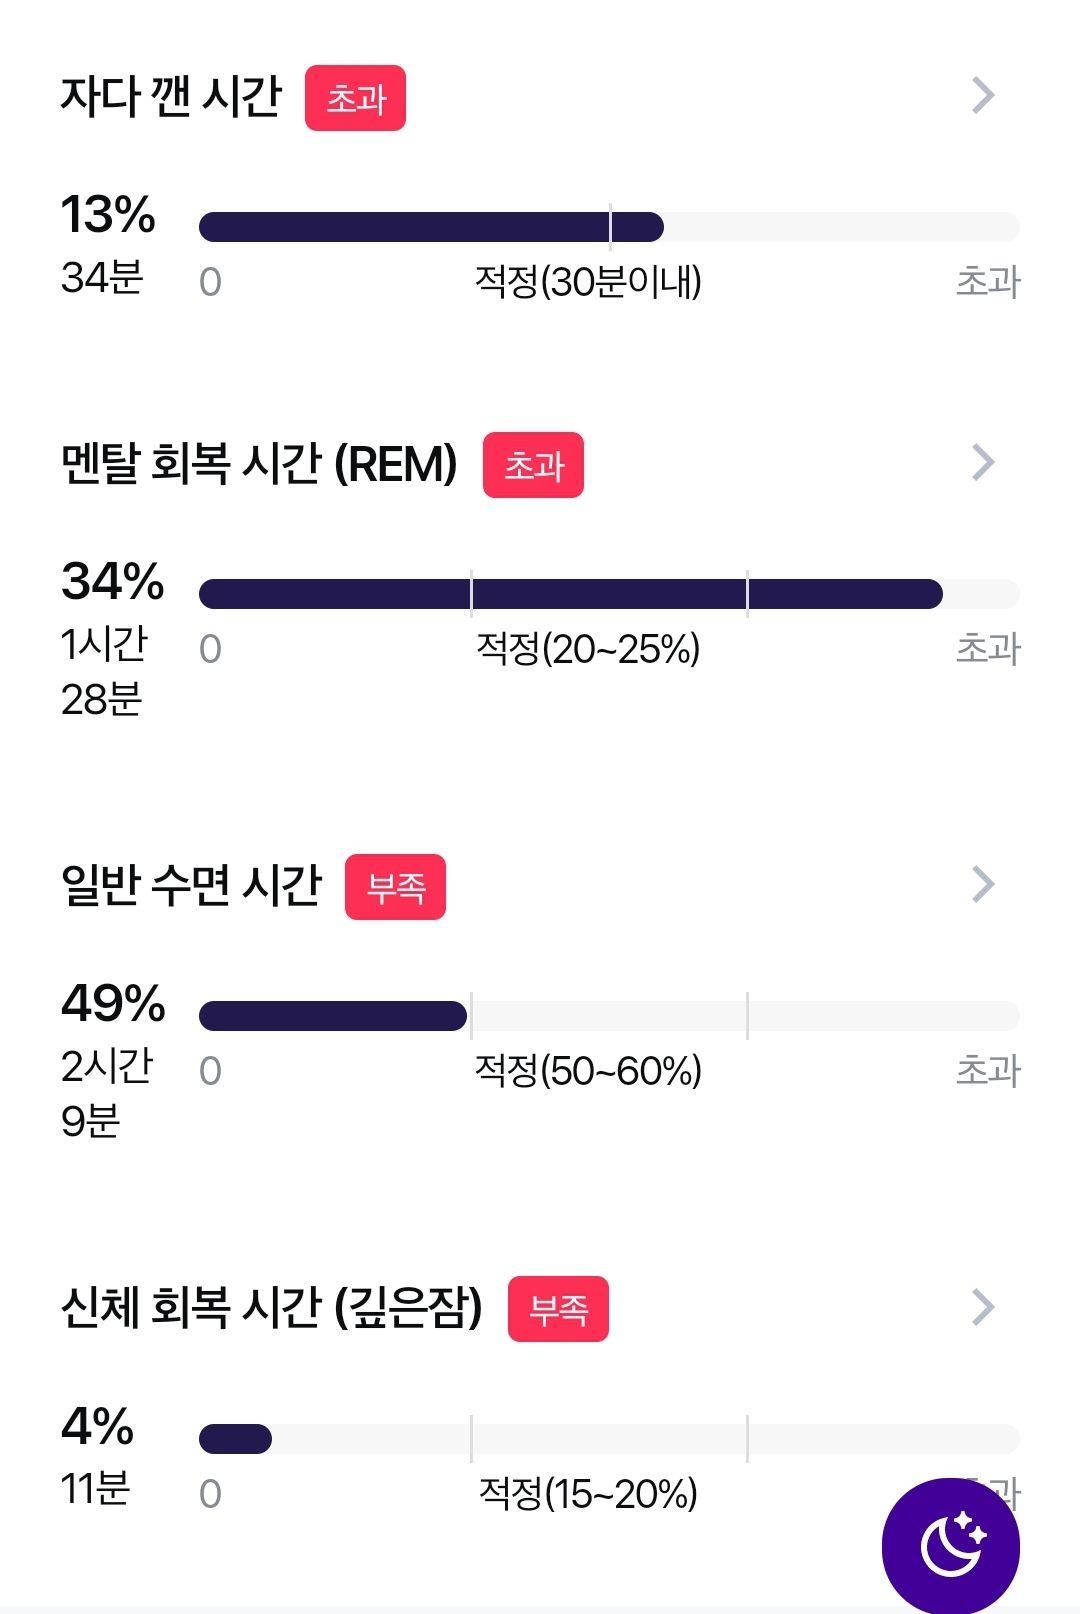
Task: Select the 자다 깬 시간 heading
Action: [171, 97]
